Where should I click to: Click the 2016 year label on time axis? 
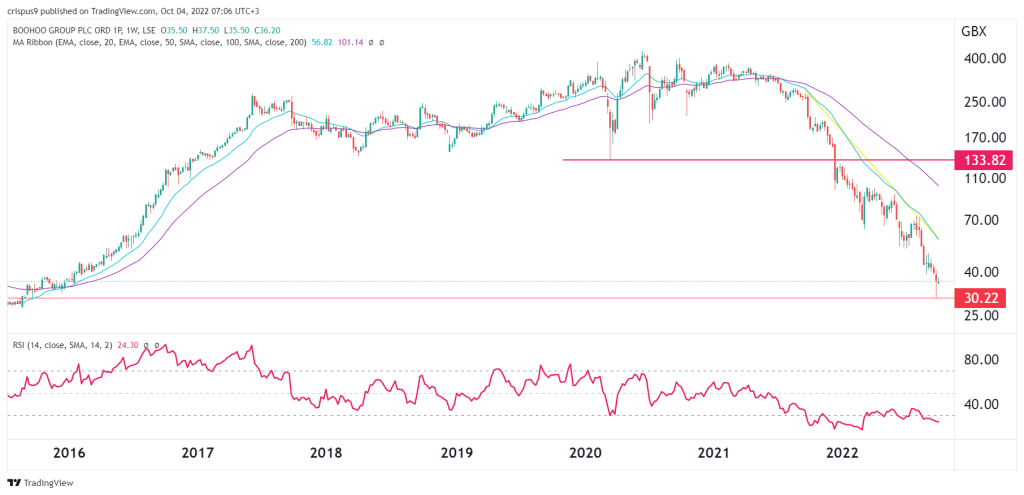pos(69,453)
